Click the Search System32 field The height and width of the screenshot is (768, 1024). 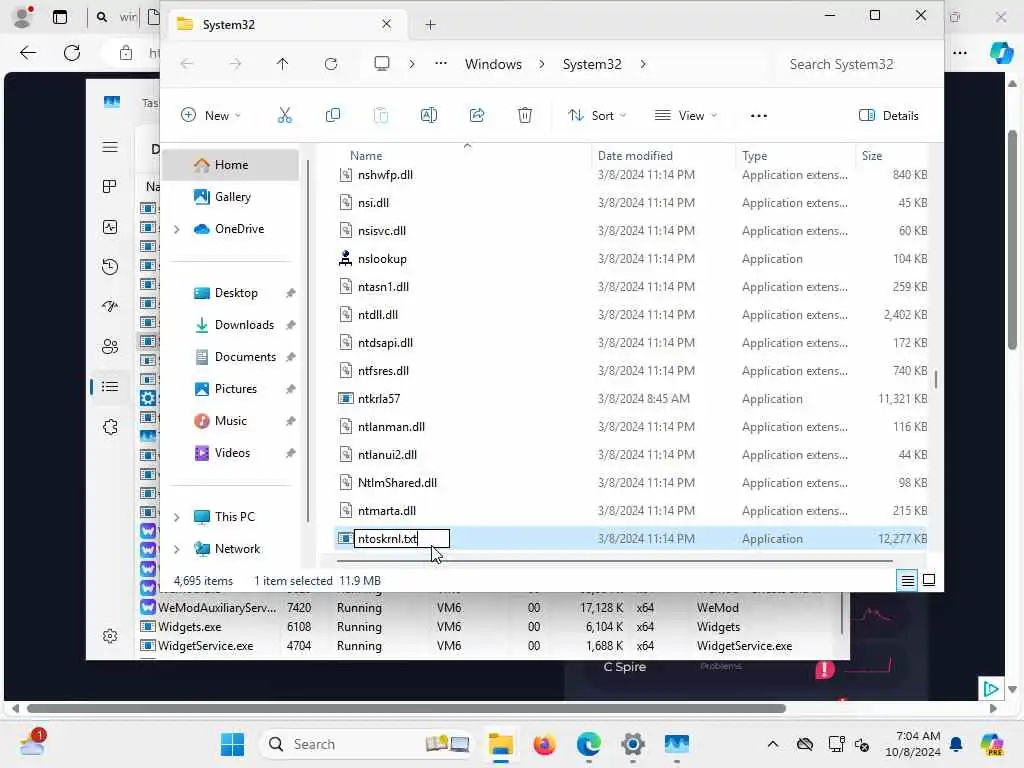point(856,64)
